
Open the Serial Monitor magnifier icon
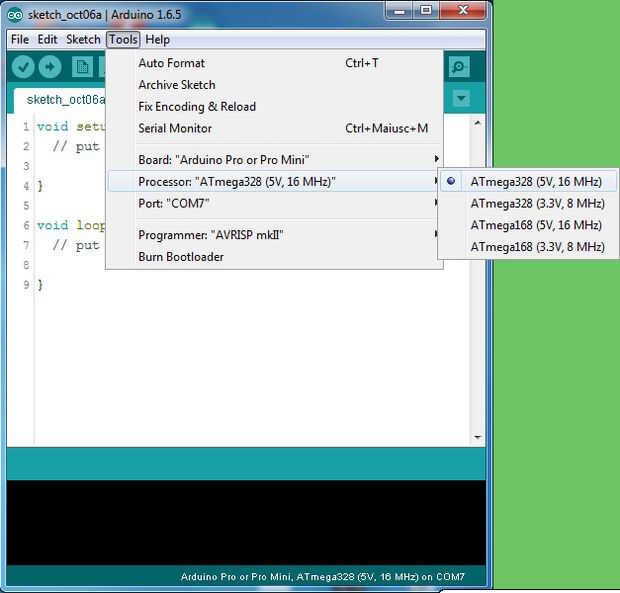(x=459, y=67)
